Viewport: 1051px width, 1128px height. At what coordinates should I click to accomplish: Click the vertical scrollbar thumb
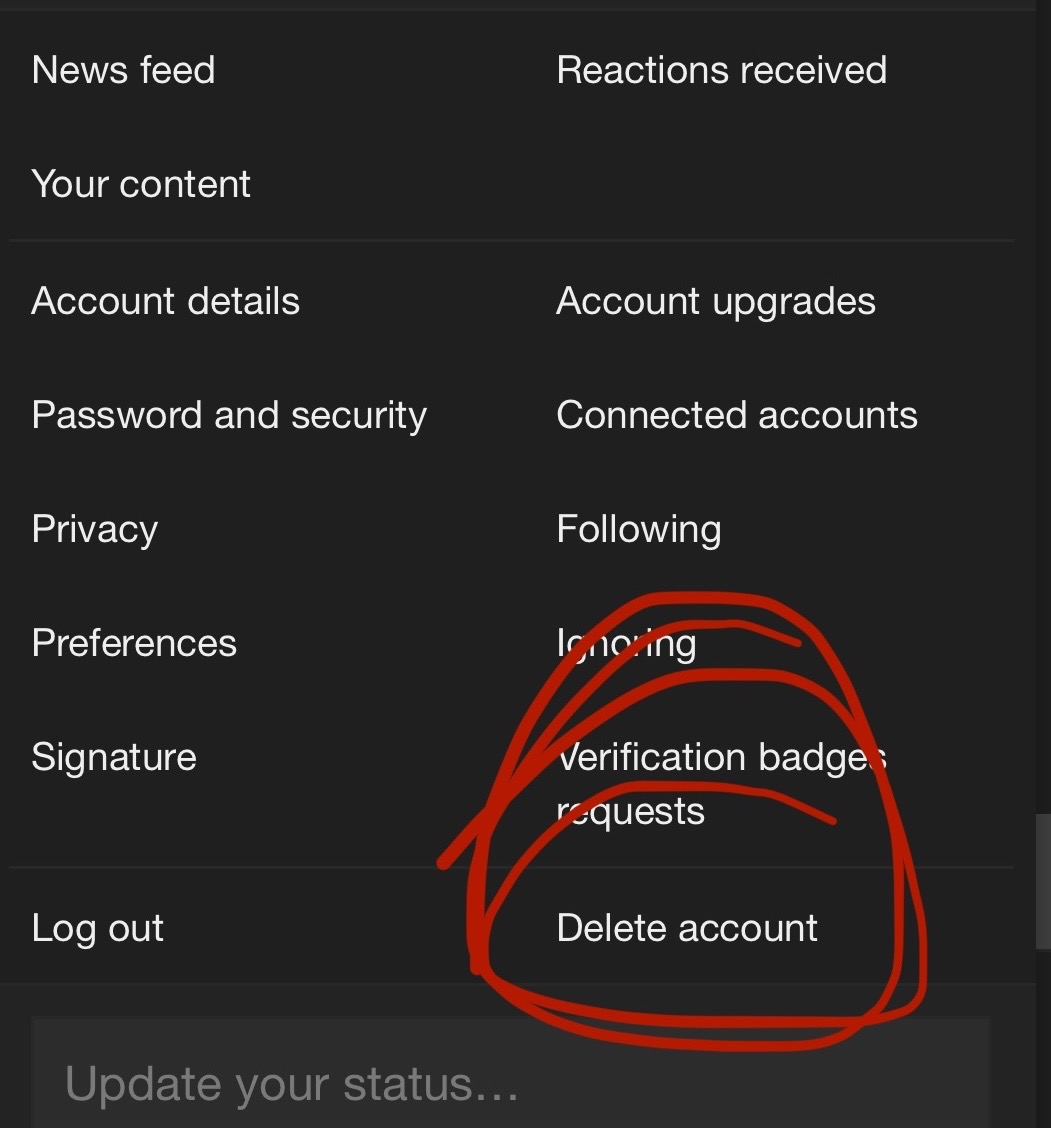coord(1042,880)
